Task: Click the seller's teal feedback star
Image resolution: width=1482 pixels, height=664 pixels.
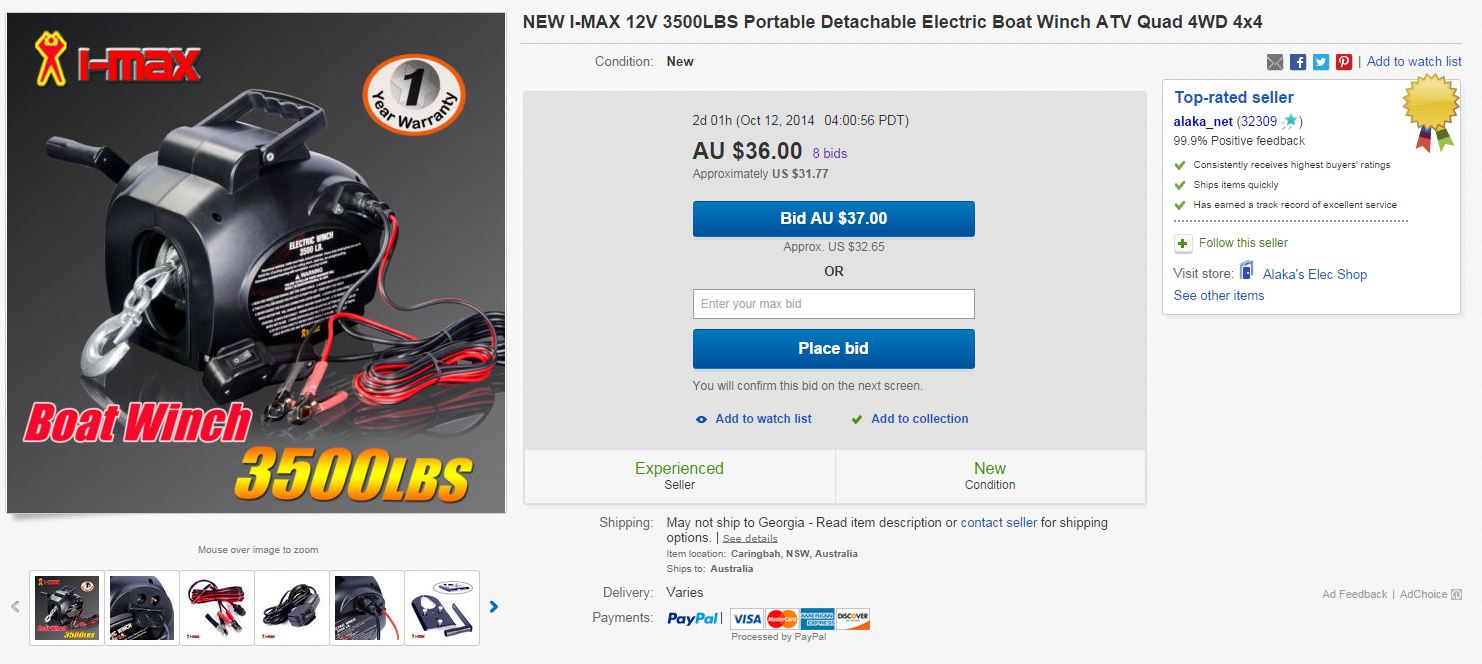Action: point(1290,122)
